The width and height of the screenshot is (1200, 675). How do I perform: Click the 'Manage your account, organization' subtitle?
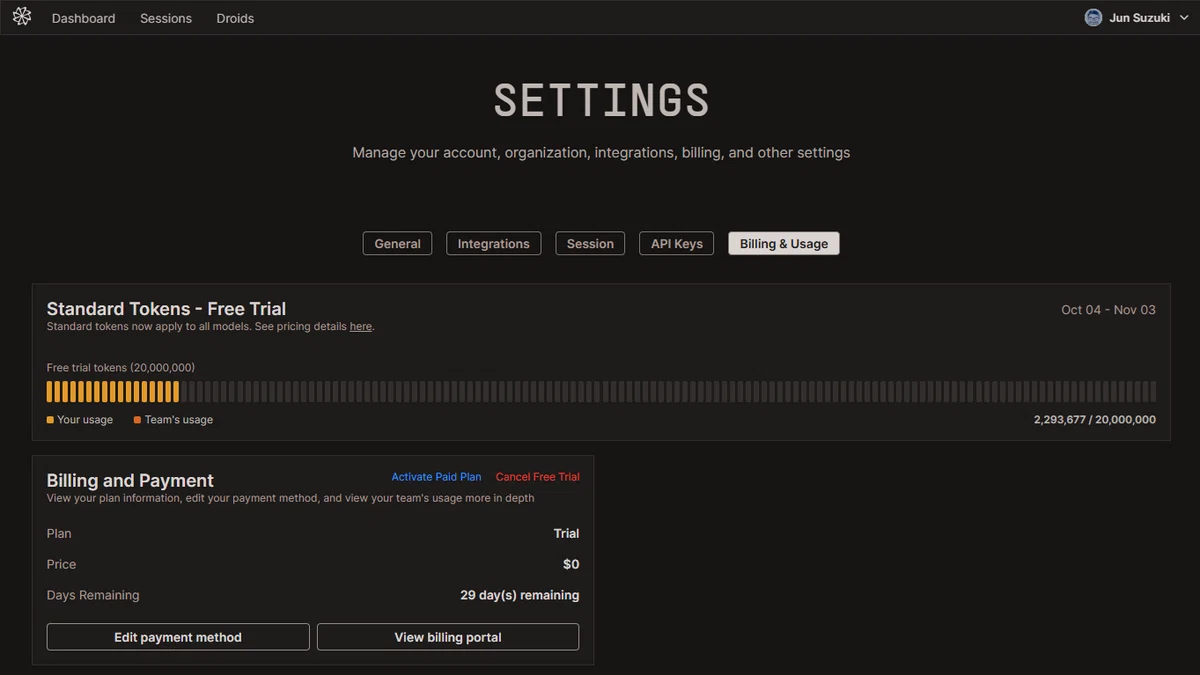[601, 153]
